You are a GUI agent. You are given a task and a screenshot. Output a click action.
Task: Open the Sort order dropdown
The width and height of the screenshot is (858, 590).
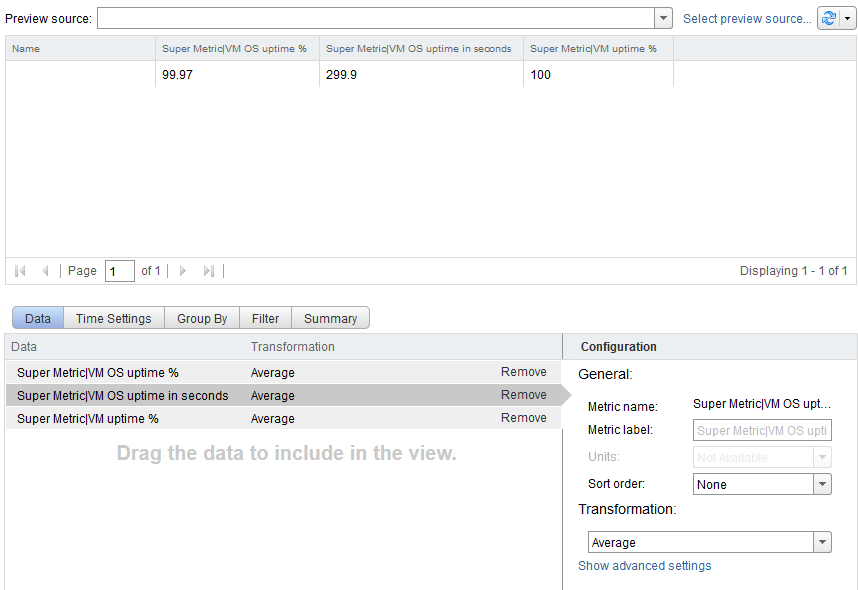coord(822,484)
